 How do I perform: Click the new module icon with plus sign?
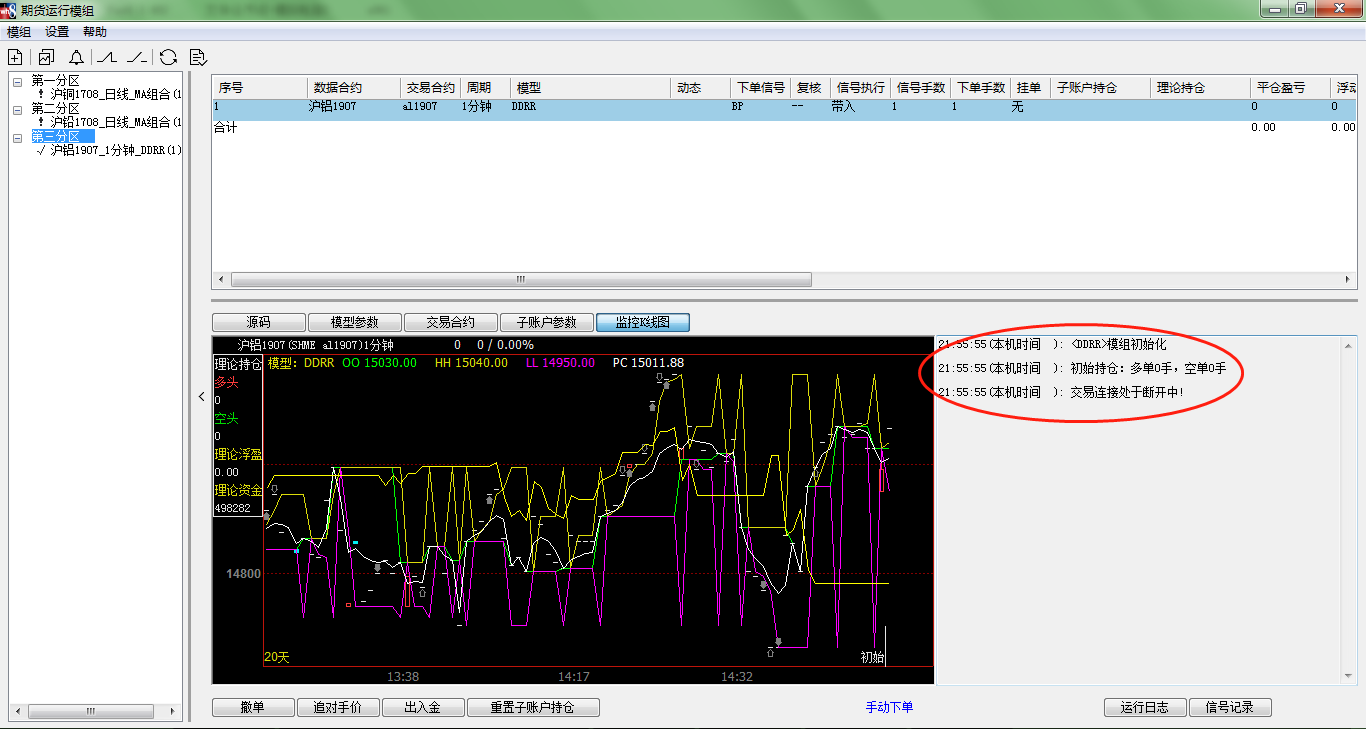pyautogui.click(x=15, y=57)
